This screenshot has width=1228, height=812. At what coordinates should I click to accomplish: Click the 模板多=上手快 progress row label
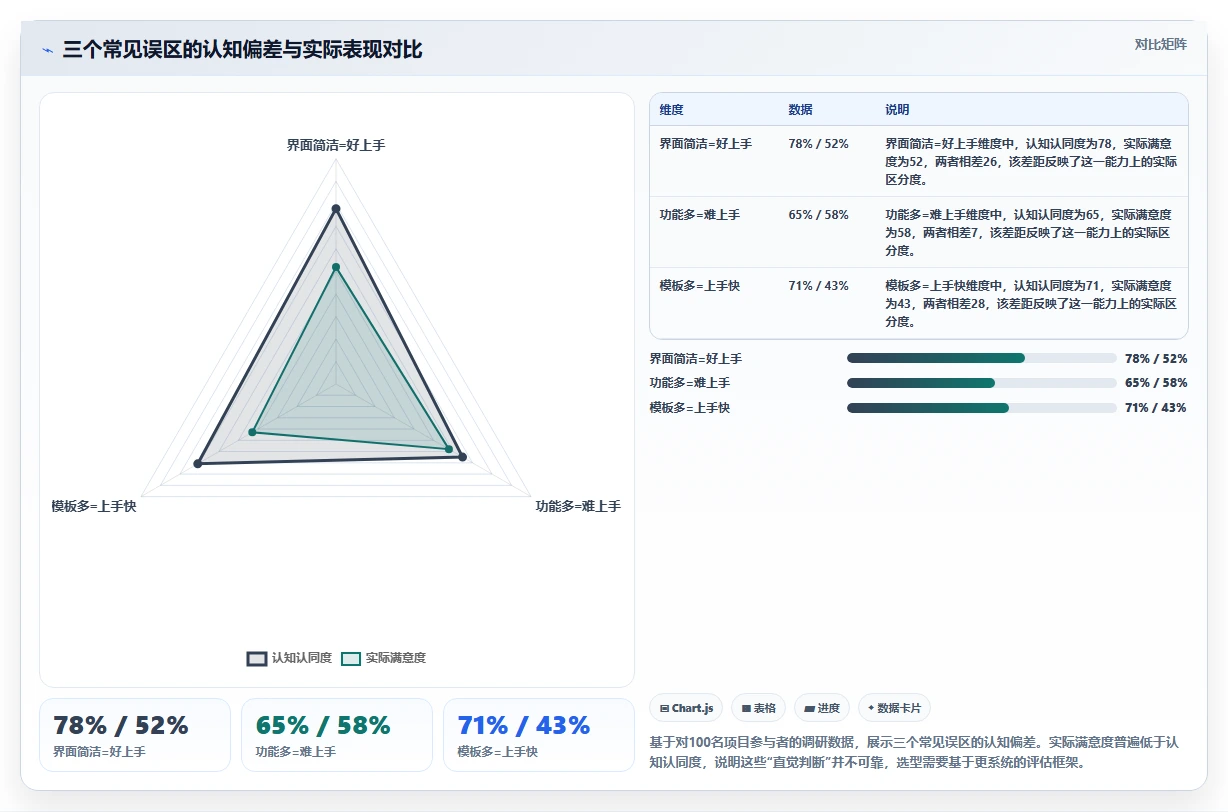[690, 408]
